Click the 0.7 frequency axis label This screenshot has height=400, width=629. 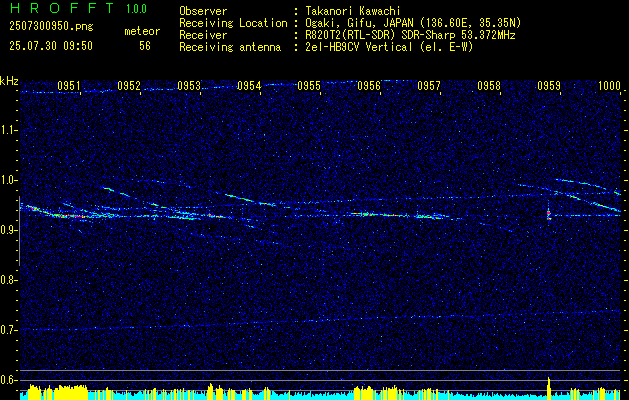click(8, 330)
